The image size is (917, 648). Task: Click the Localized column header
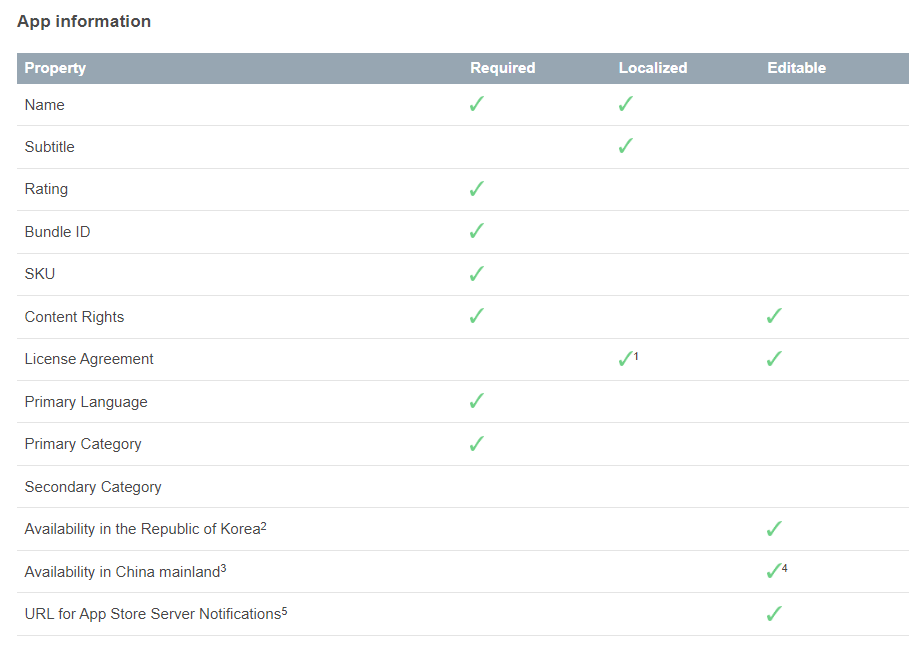tap(653, 68)
